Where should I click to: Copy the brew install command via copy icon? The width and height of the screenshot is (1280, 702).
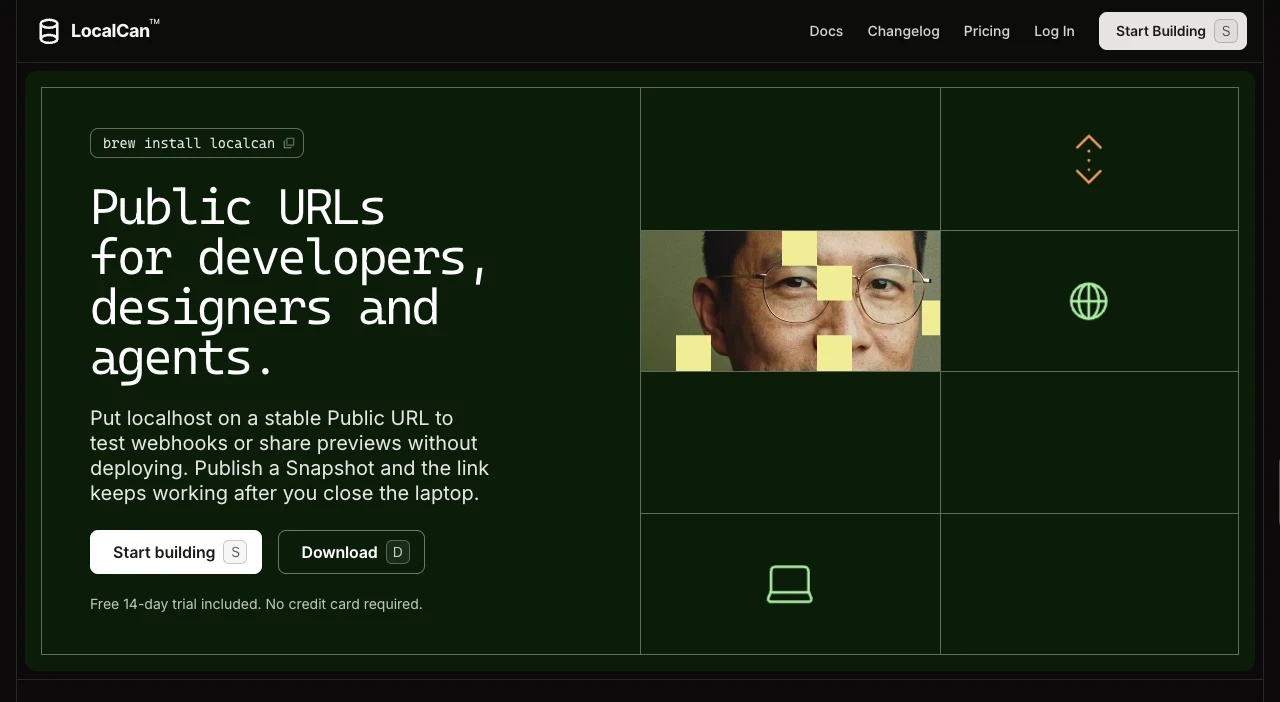click(289, 143)
